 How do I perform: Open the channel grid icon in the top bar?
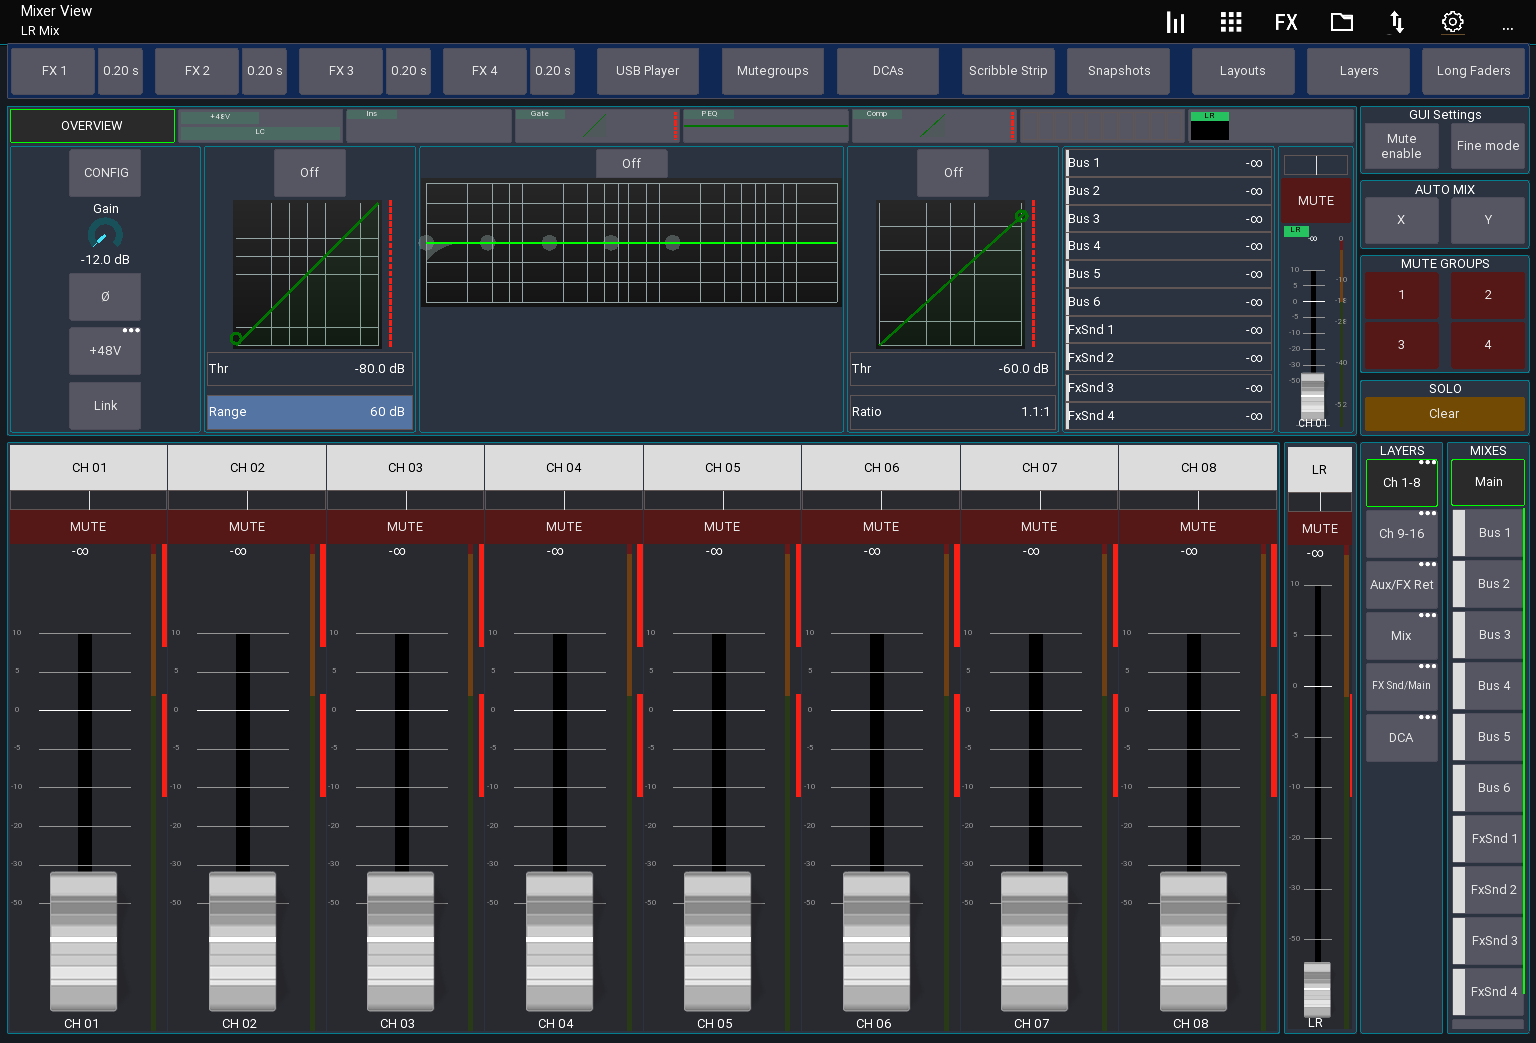tap(1231, 21)
